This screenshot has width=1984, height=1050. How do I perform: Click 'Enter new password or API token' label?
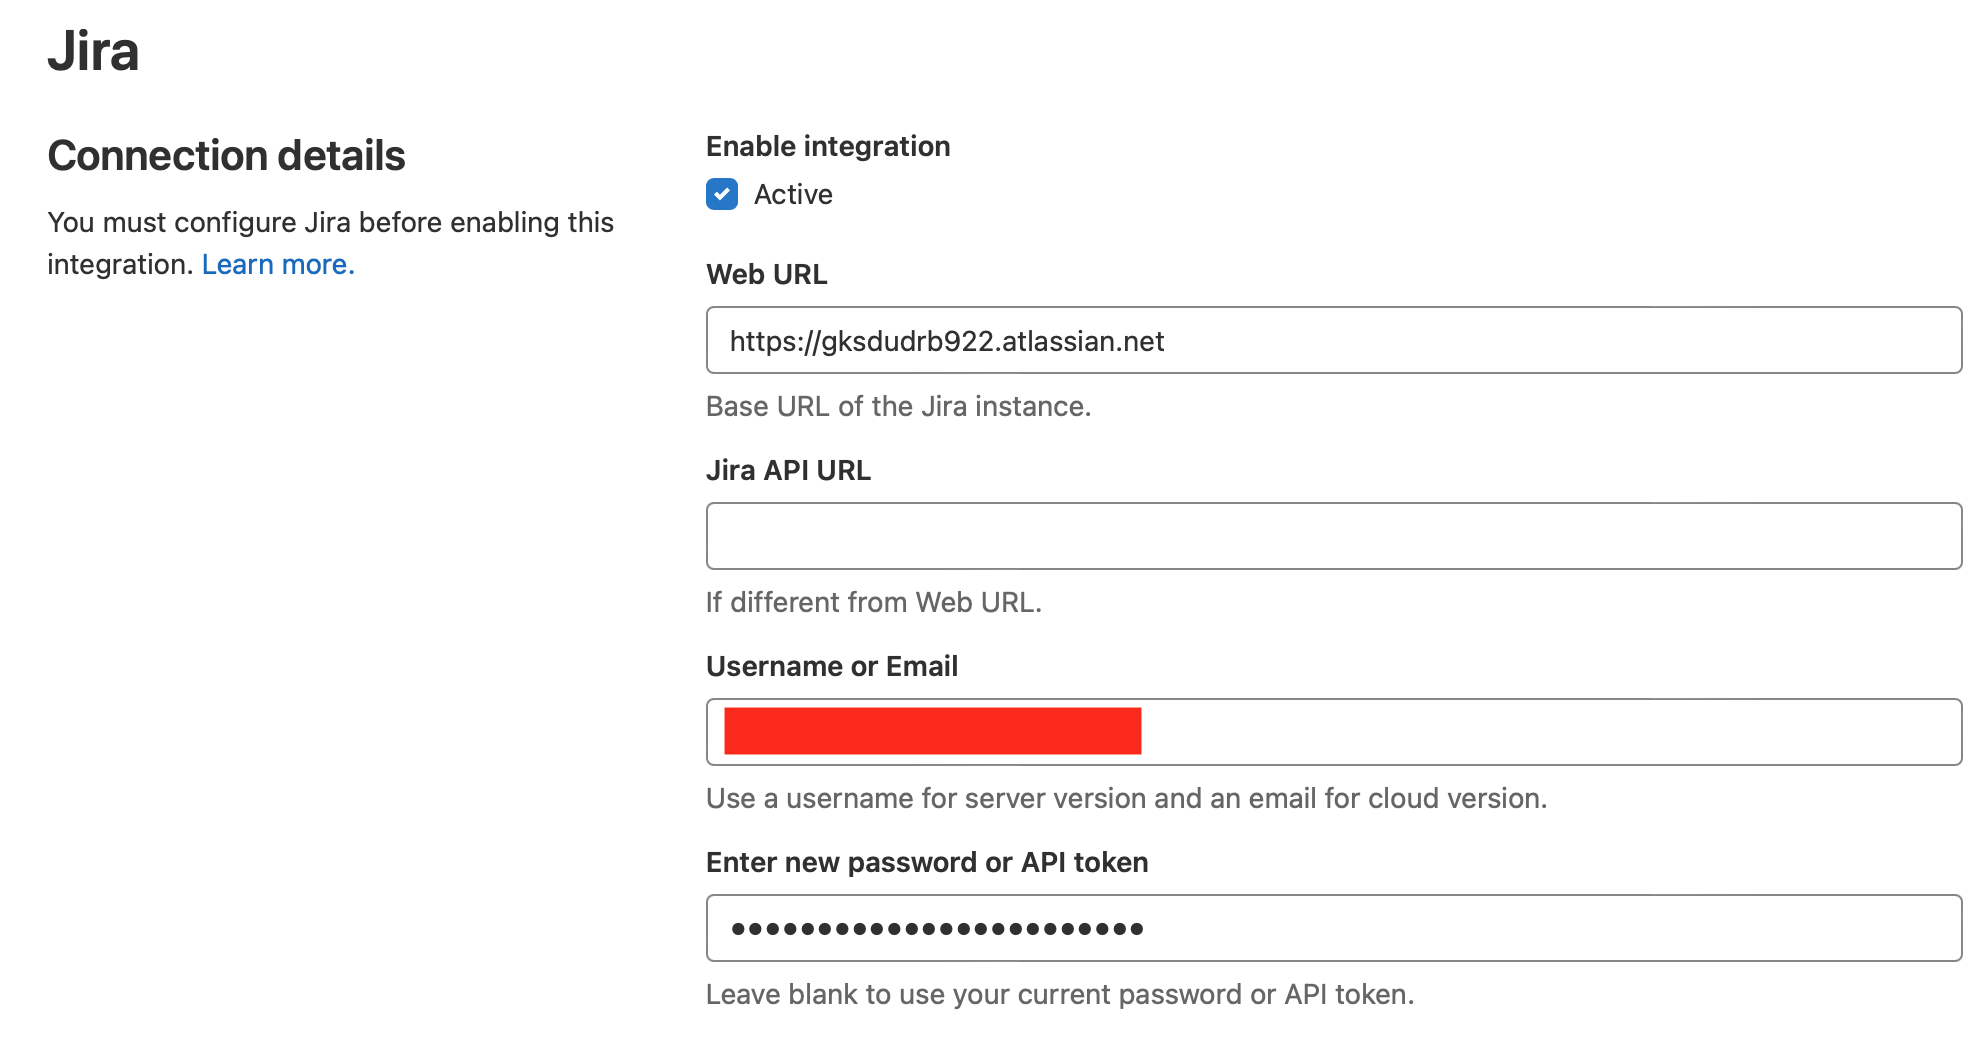click(x=927, y=862)
